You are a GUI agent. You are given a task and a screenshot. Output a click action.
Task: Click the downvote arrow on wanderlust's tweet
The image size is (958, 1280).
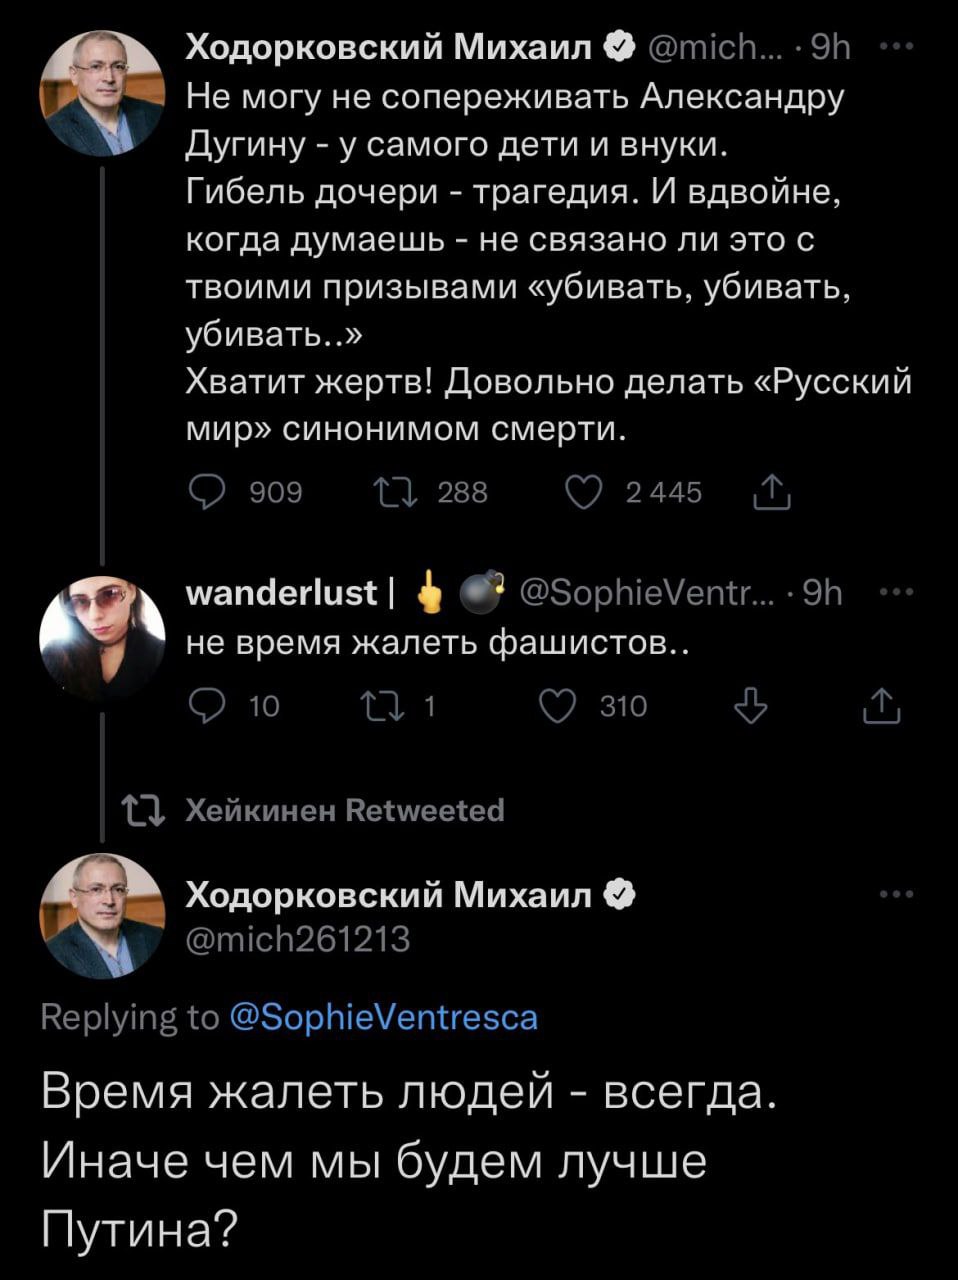pyautogui.click(x=751, y=707)
